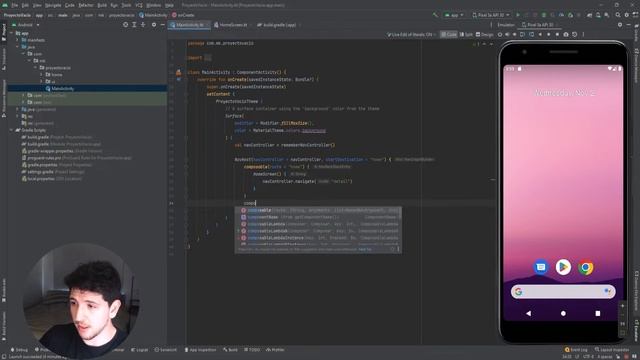Open Logcat tool window at bottom

(140, 350)
